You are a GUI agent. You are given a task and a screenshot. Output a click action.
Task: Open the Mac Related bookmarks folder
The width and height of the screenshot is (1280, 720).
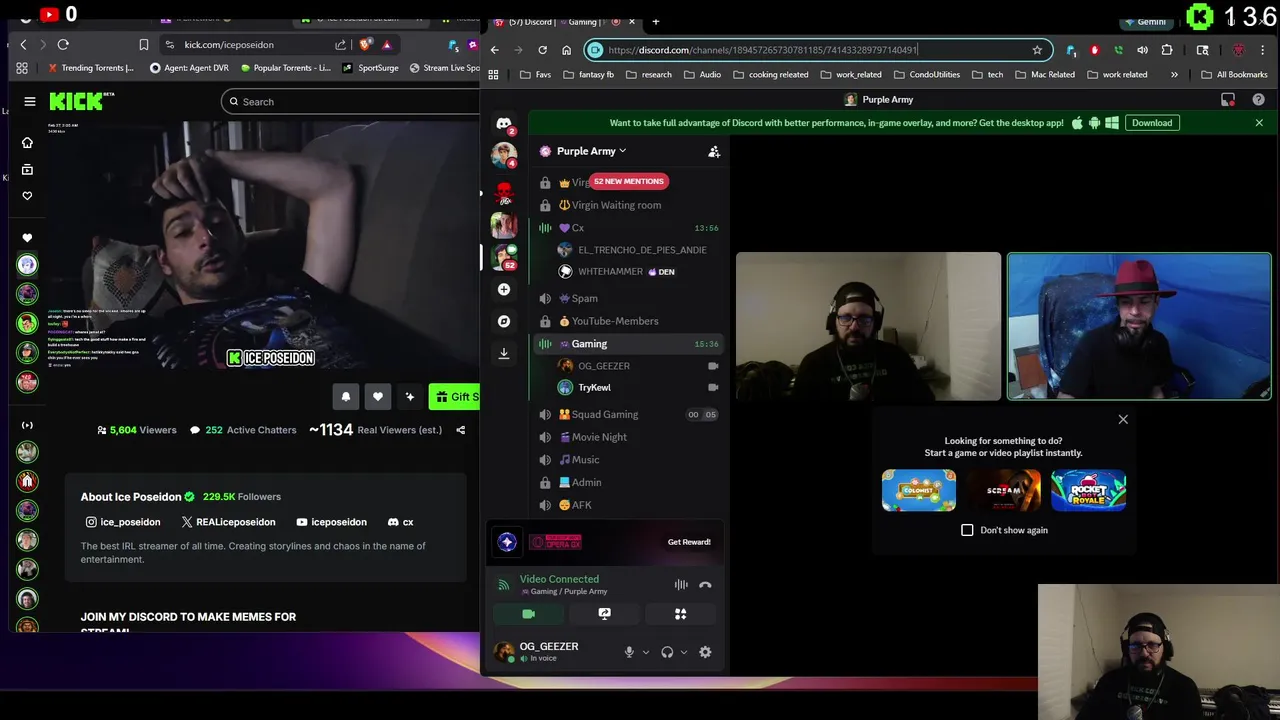coord(1045,74)
